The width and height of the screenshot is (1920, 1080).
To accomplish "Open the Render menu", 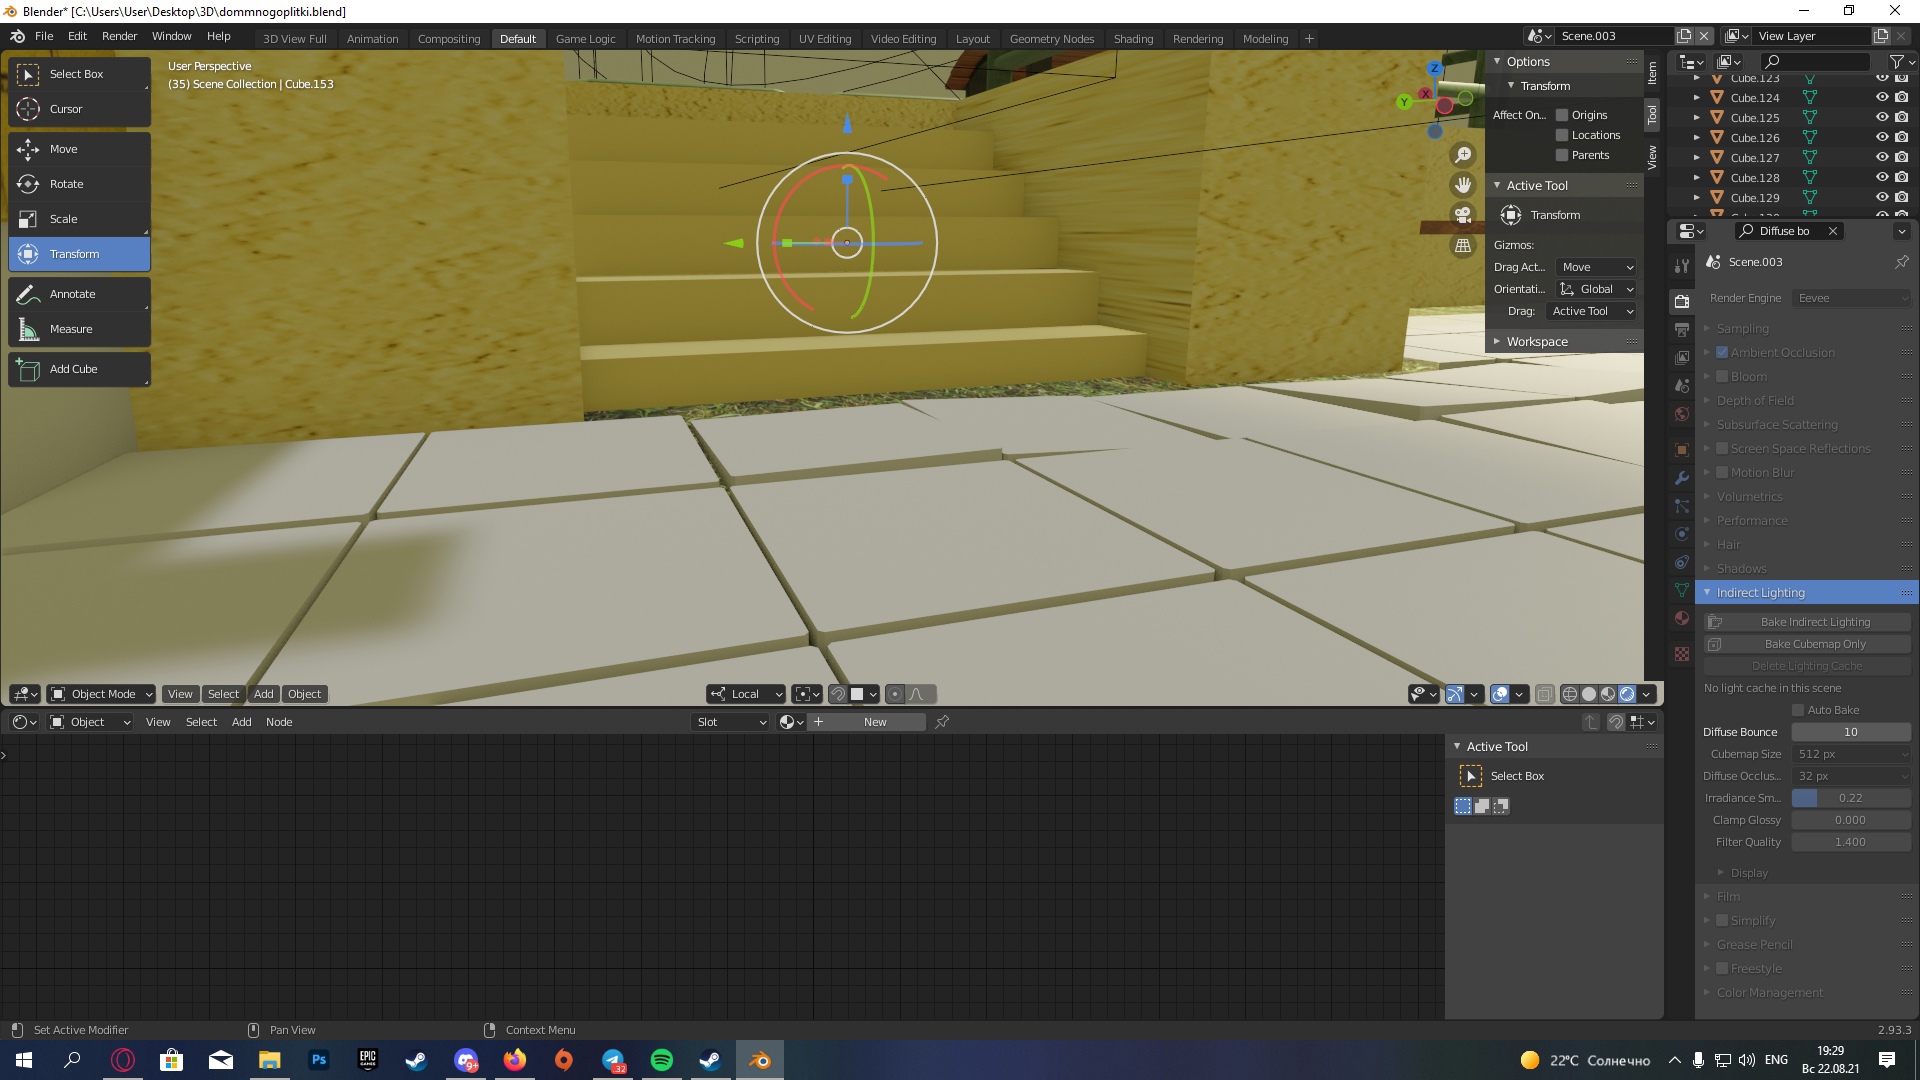I will [x=119, y=36].
